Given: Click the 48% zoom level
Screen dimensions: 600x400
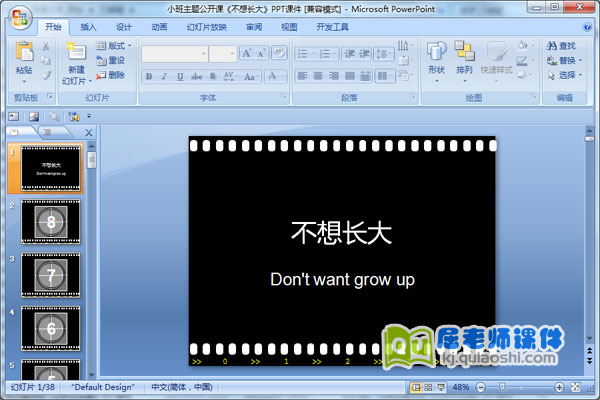Looking at the screenshot, I should pos(460,387).
